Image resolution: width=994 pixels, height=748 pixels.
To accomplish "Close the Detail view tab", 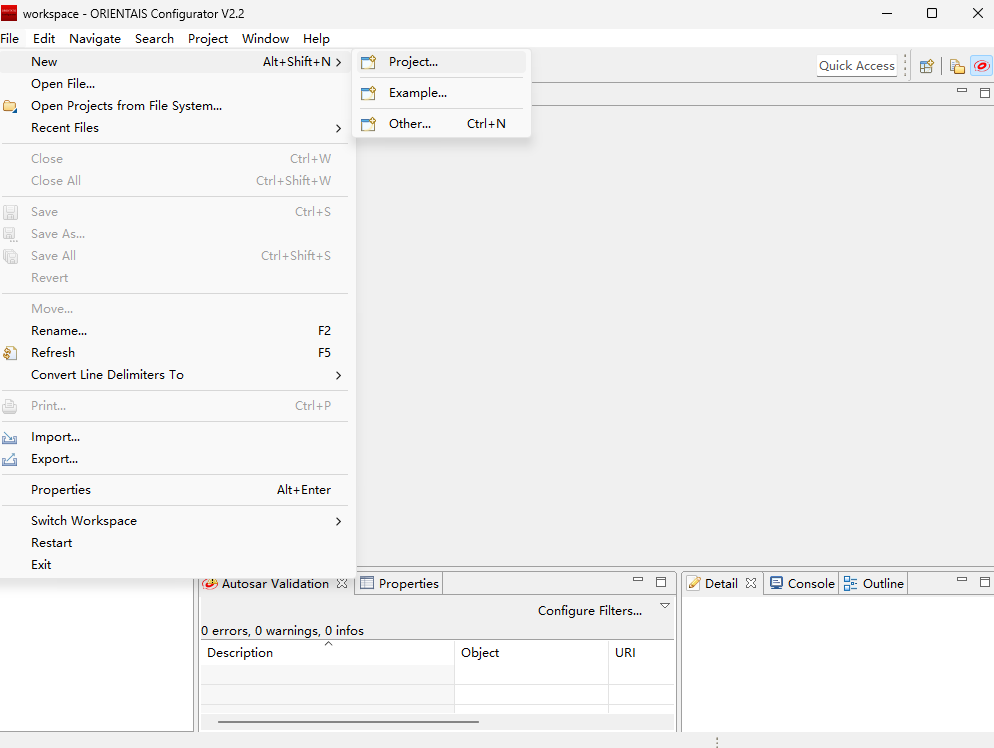I will pyautogui.click(x=751, y=583).
